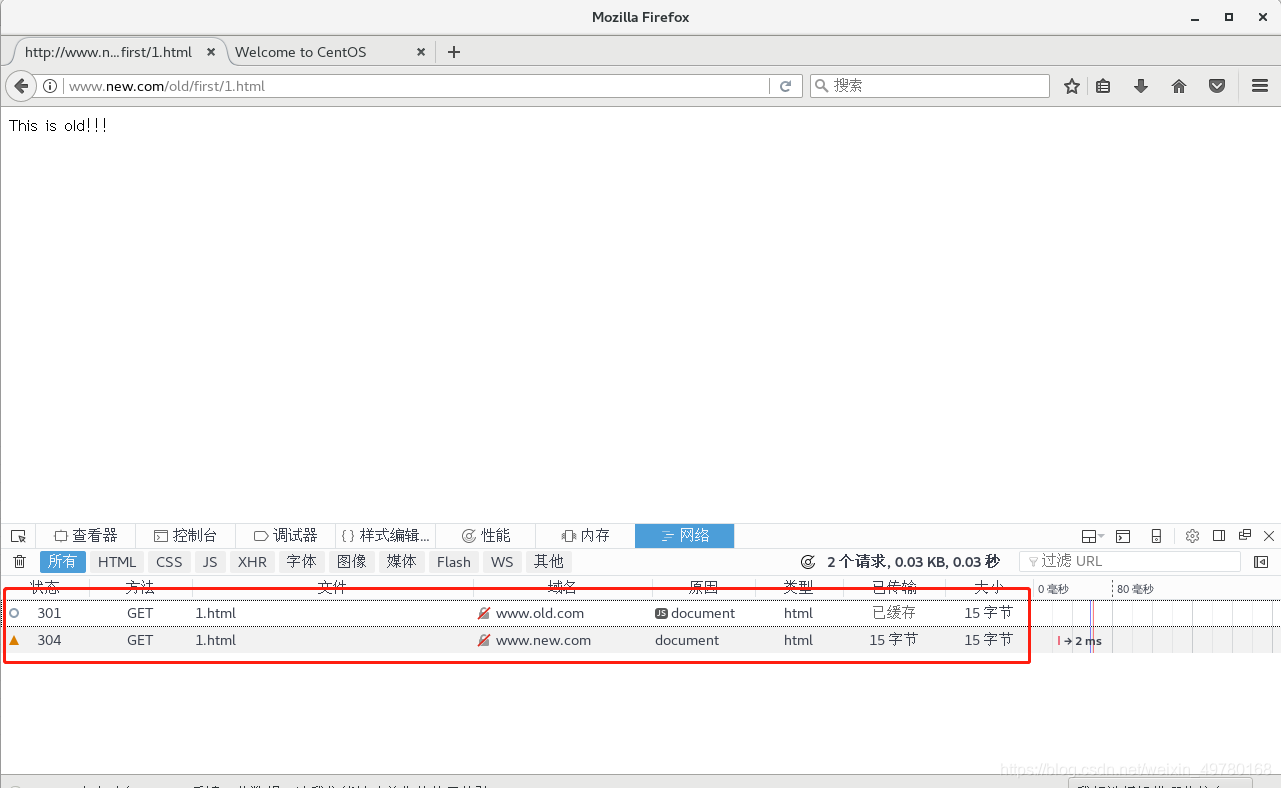Toggle the HTML request filter
This screenshot has width=1281, height=788.
coord(117,562)
